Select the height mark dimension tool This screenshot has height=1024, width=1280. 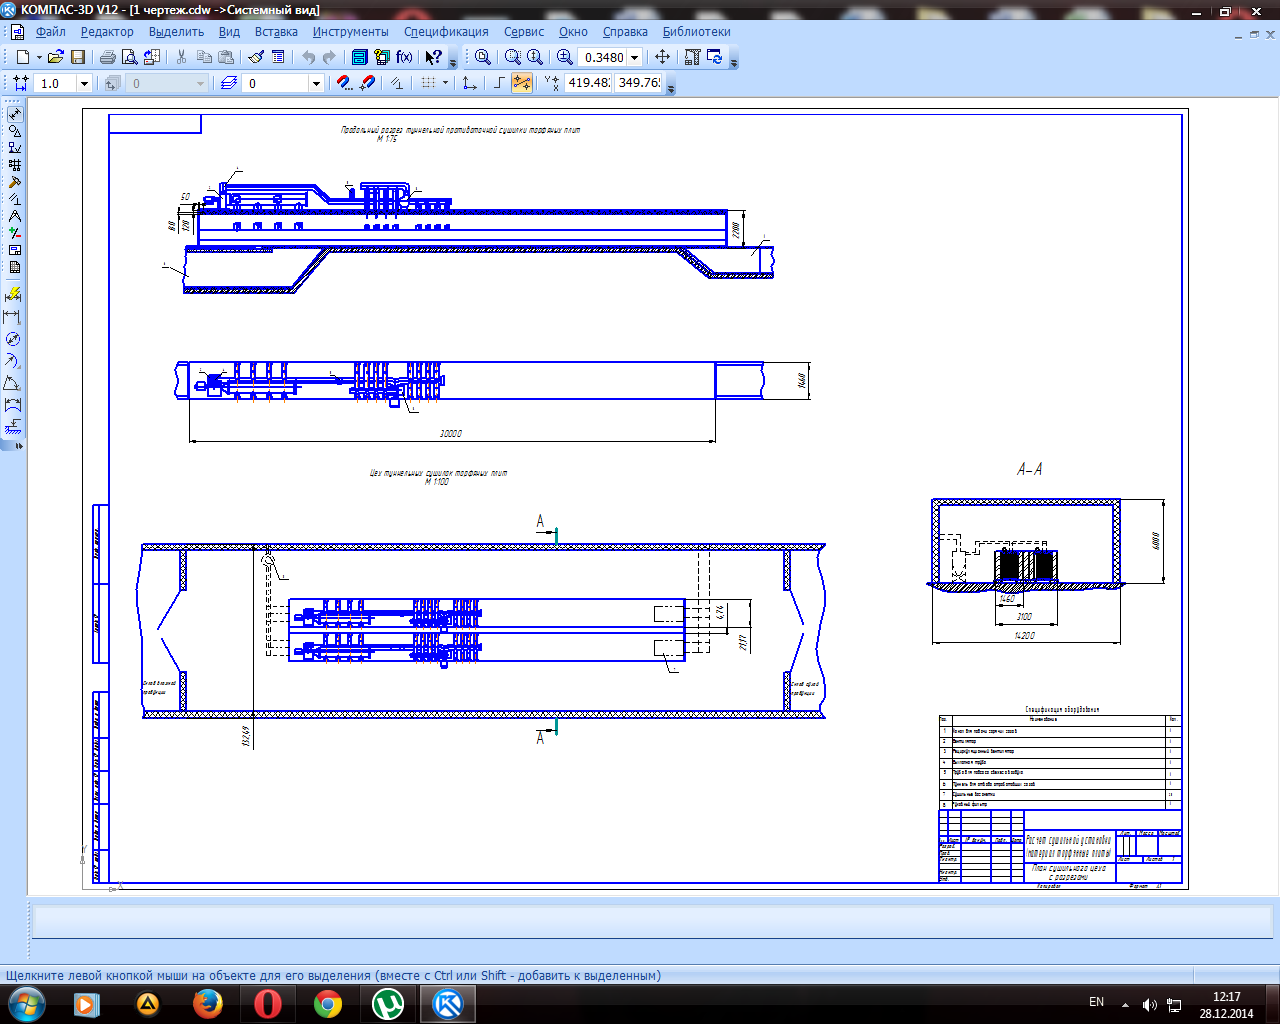click(13, 427)
